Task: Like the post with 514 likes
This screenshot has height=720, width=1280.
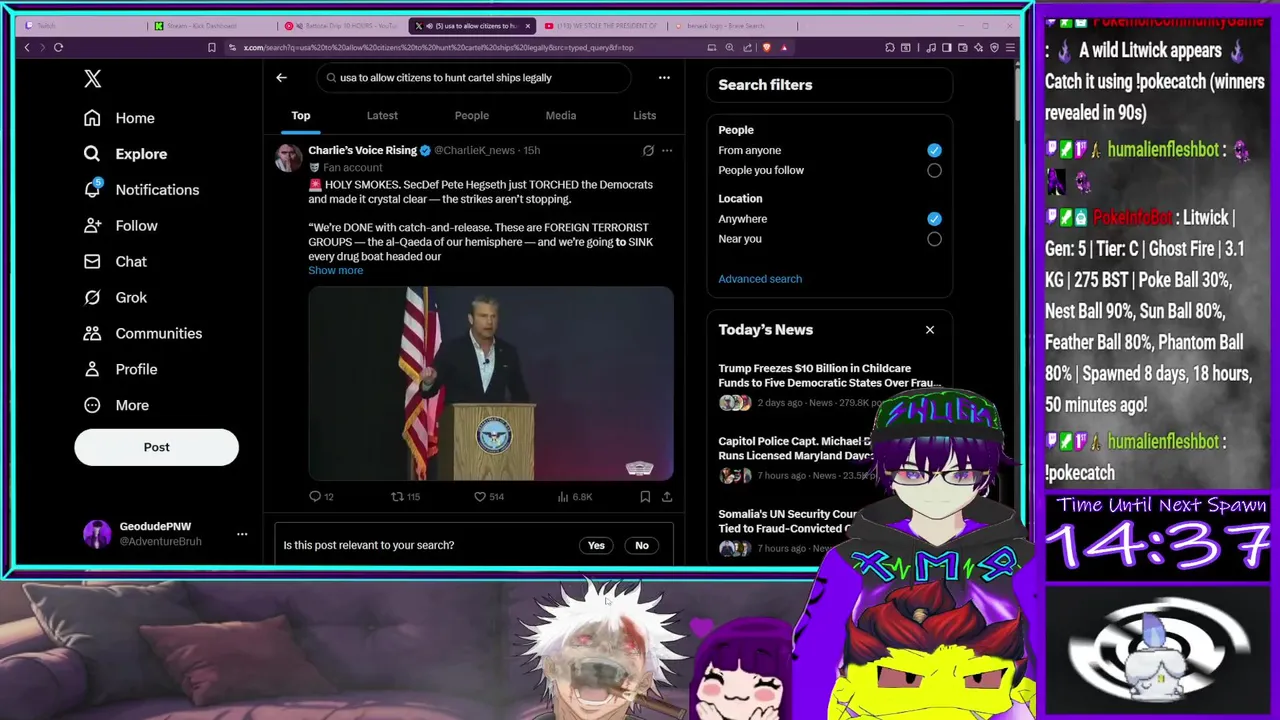Action: (489, 497)
